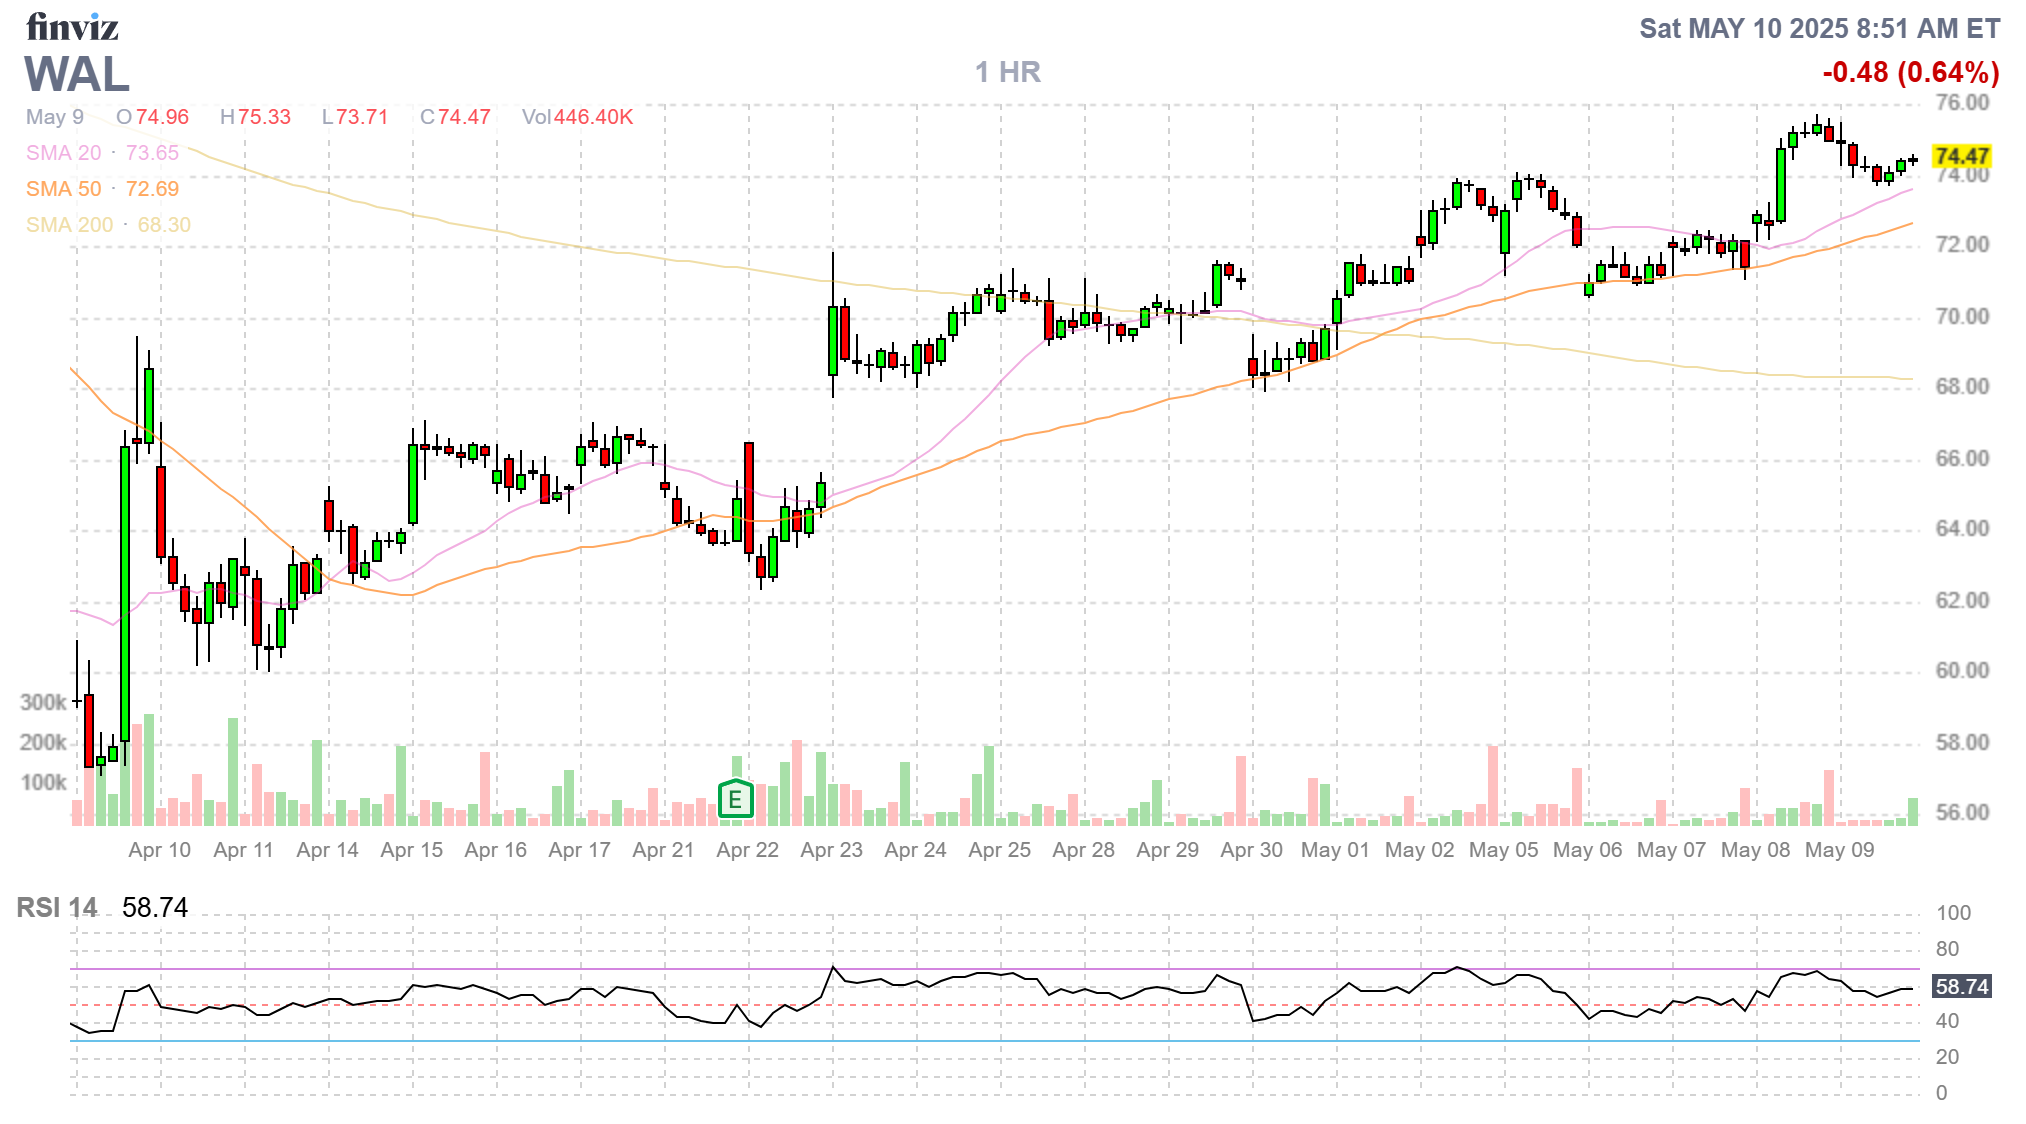
Task: Click the 300k volume axis label
Action: [43, 702]
